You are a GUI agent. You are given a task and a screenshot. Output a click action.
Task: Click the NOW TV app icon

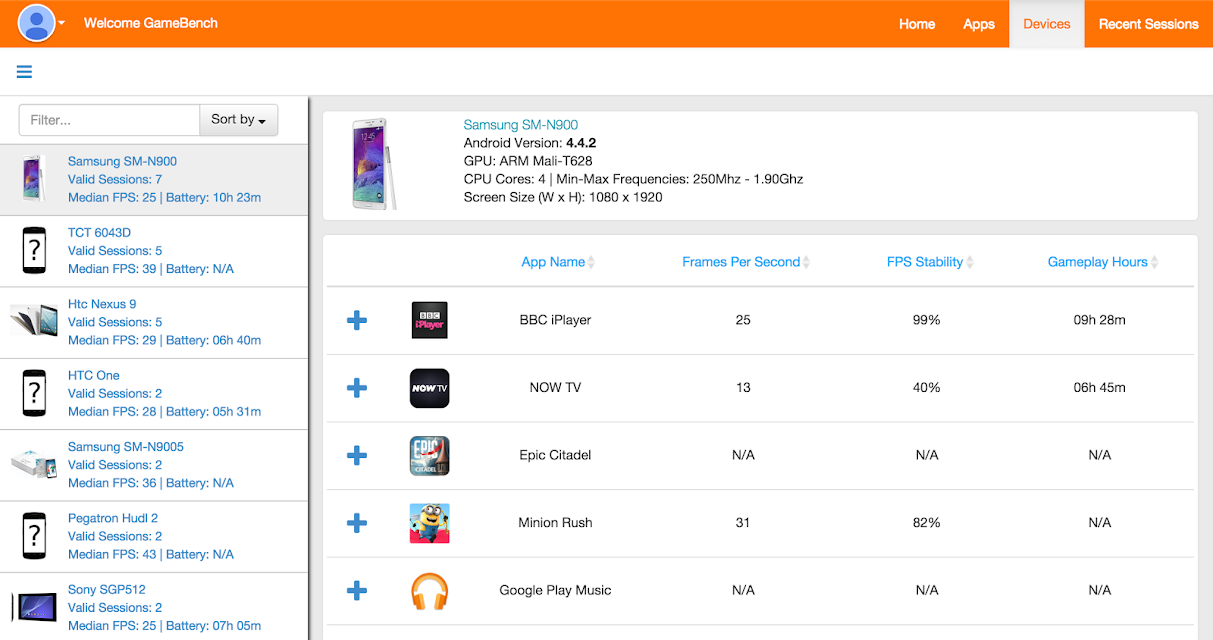[429, 388]
